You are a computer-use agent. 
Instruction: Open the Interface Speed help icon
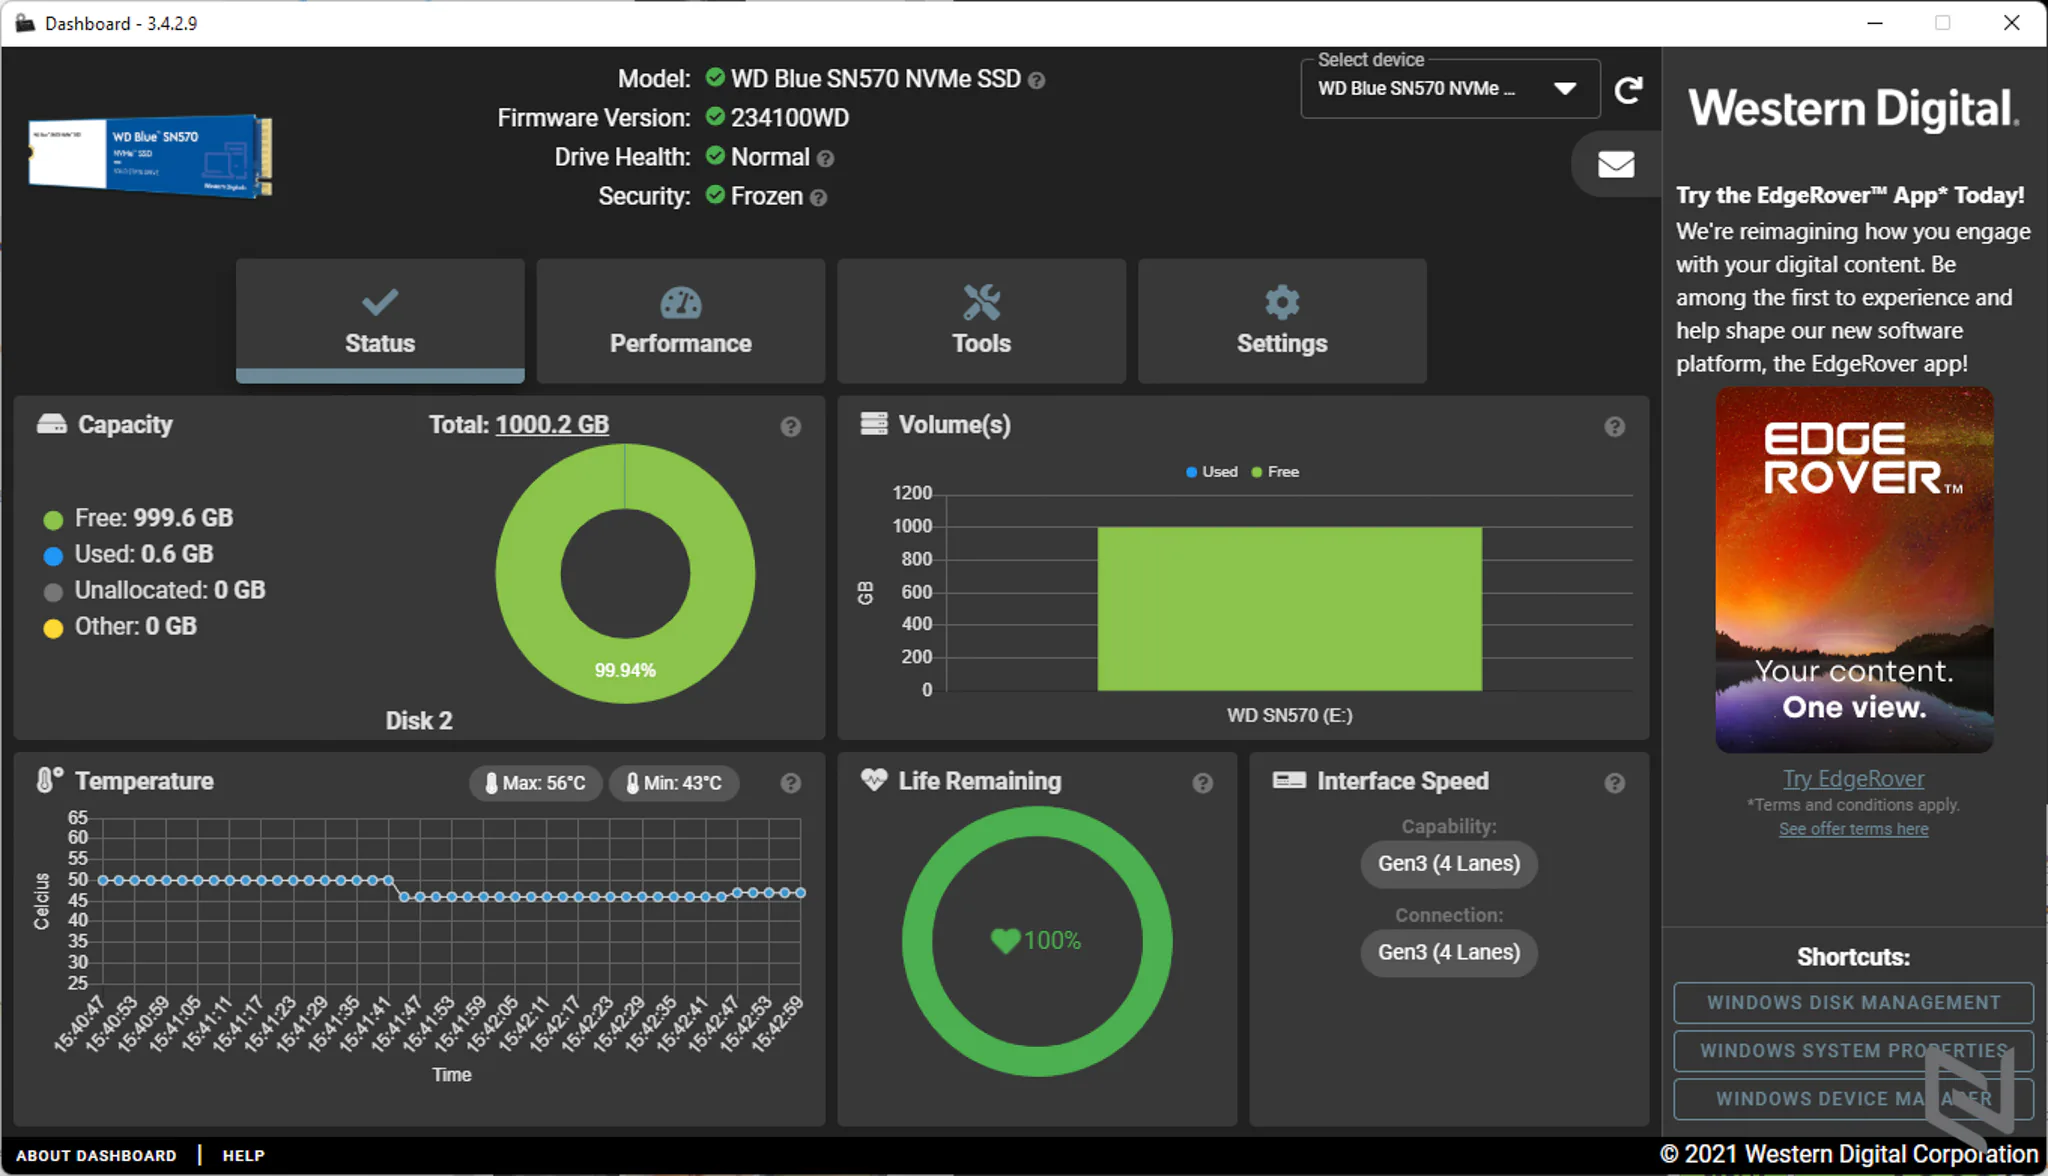pyautogui.click(x=1614, y=783)
